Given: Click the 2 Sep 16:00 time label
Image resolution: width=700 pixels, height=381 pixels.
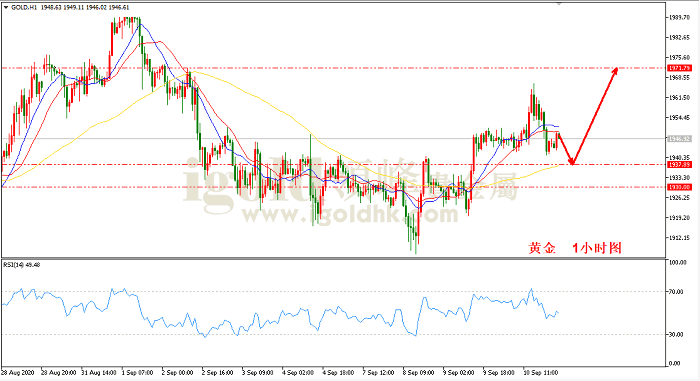Looking at the screenshot, I should (x=218, y=373).
